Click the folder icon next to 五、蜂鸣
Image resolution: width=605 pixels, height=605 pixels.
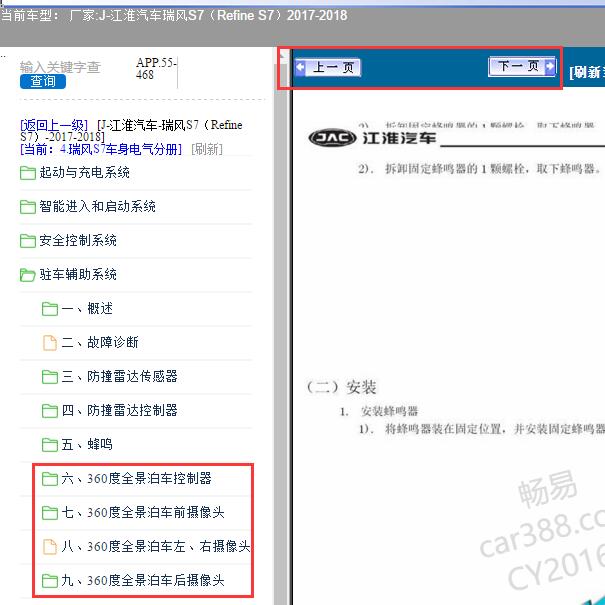click(50, 444)
